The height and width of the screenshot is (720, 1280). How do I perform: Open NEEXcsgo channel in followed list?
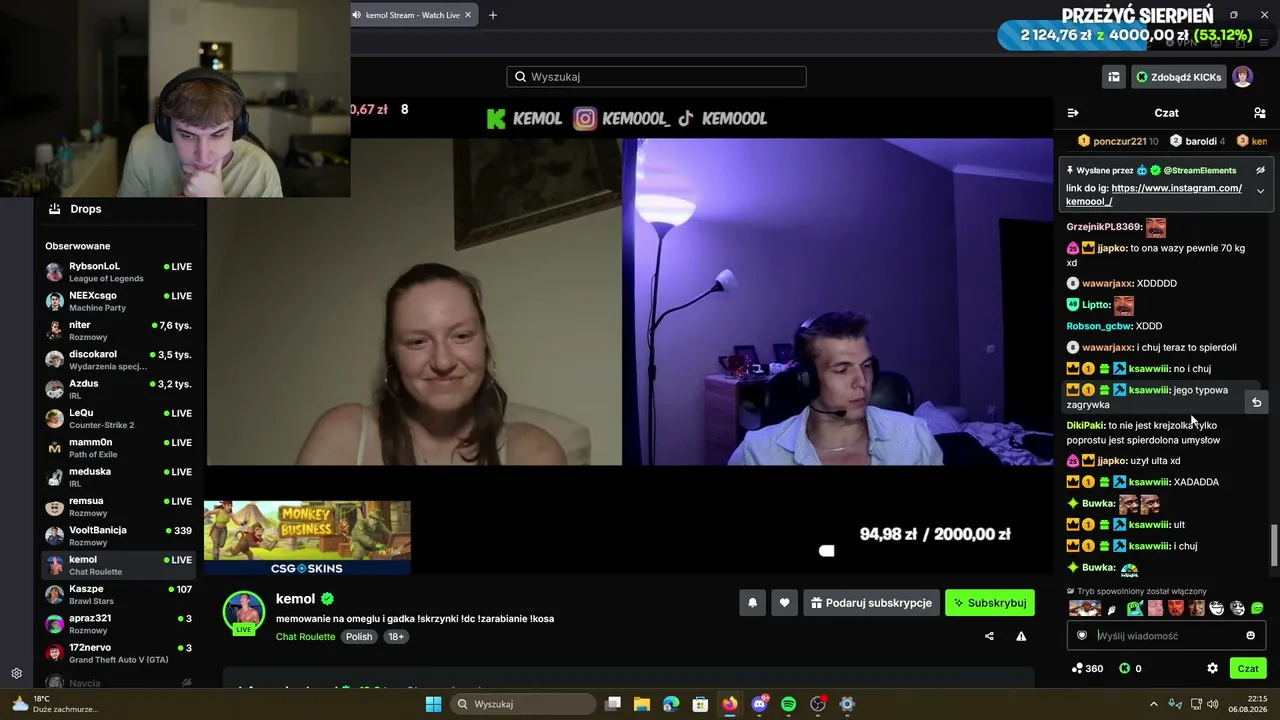118,301
